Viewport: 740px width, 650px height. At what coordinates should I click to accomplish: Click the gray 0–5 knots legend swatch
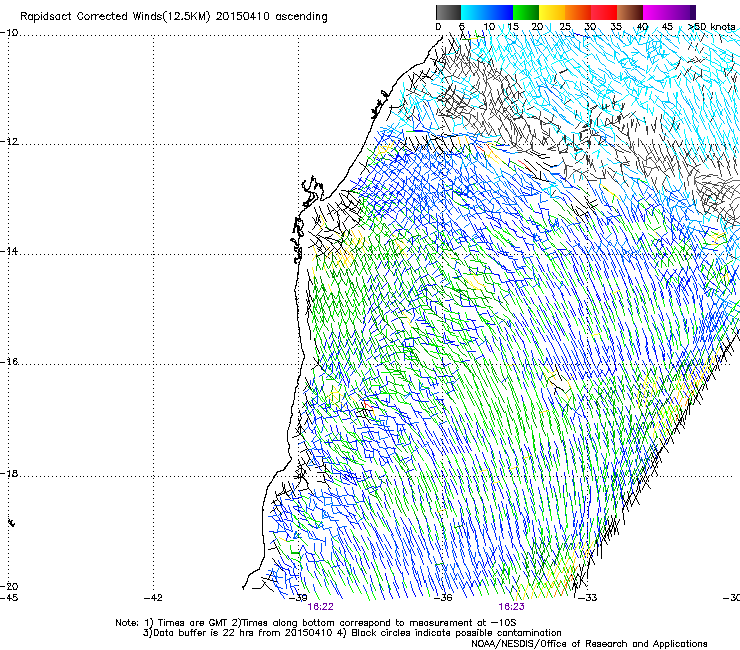click(x=448, y=12)
